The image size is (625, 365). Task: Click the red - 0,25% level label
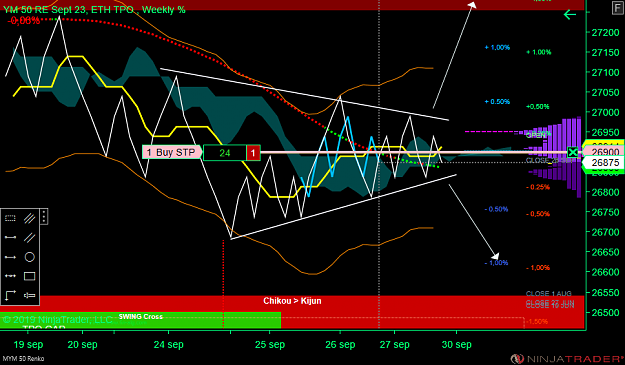(538, 187)
